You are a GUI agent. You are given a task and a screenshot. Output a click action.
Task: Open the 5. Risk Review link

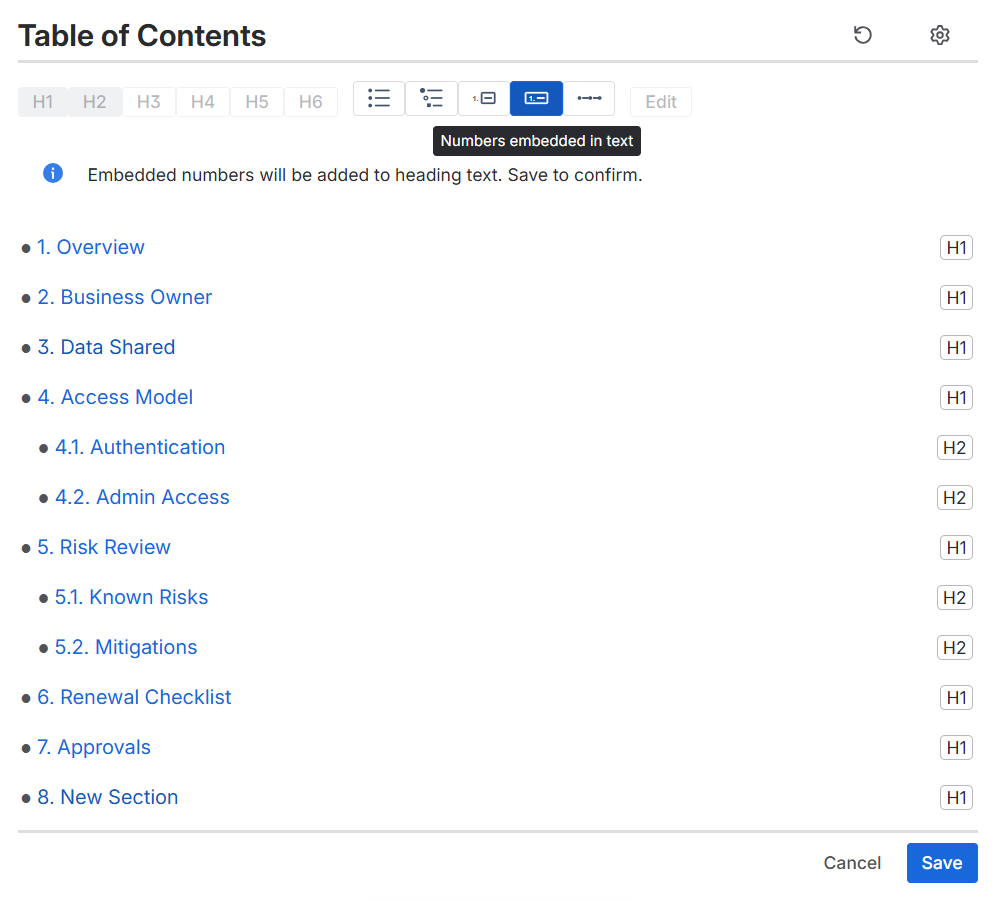pyautogui.click(x=104, y=547)
